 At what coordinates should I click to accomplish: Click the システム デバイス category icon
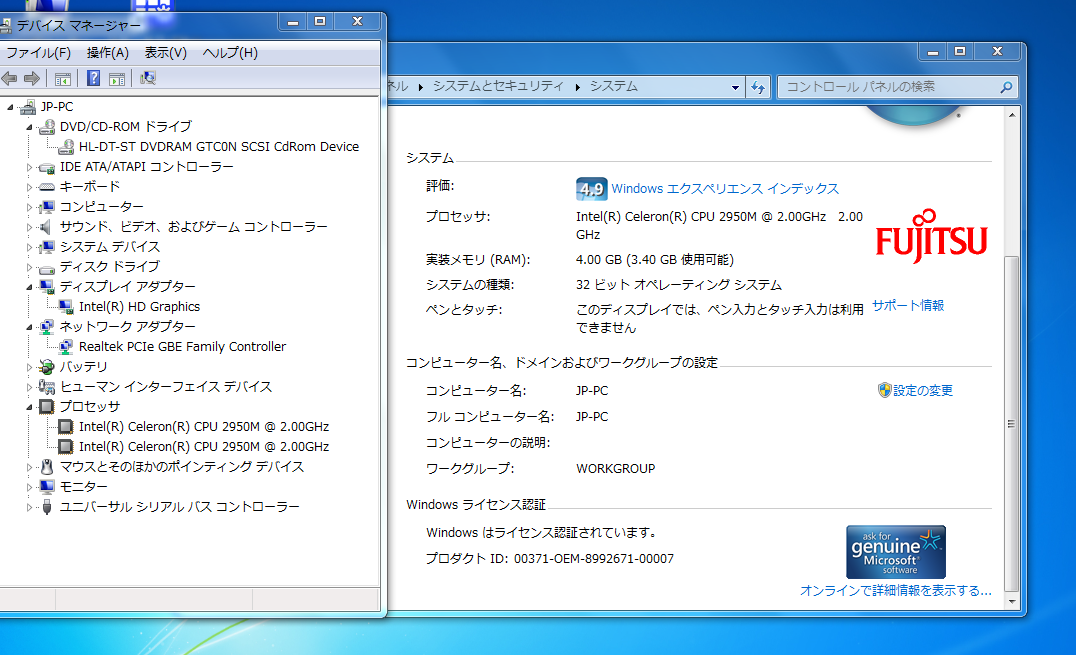click(x=47, y=246)
